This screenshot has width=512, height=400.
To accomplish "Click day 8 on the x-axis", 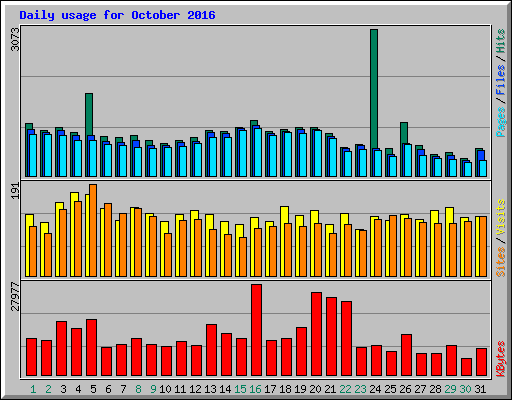I will [138, 389].
